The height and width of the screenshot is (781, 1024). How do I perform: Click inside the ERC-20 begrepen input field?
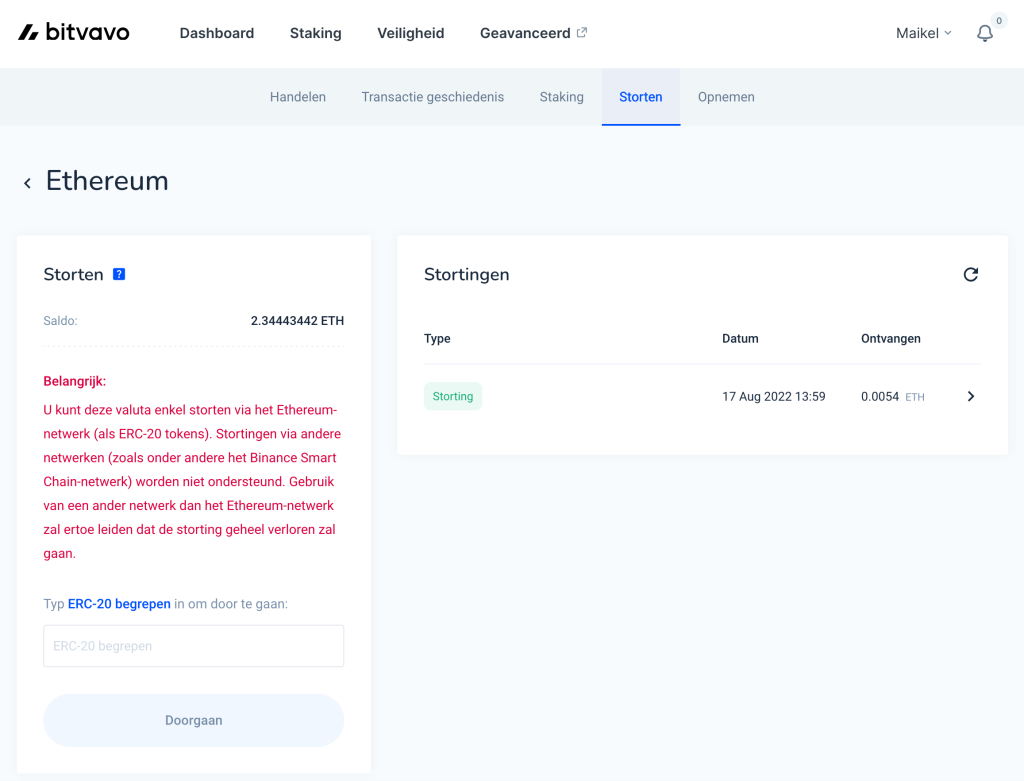(193, 645)
